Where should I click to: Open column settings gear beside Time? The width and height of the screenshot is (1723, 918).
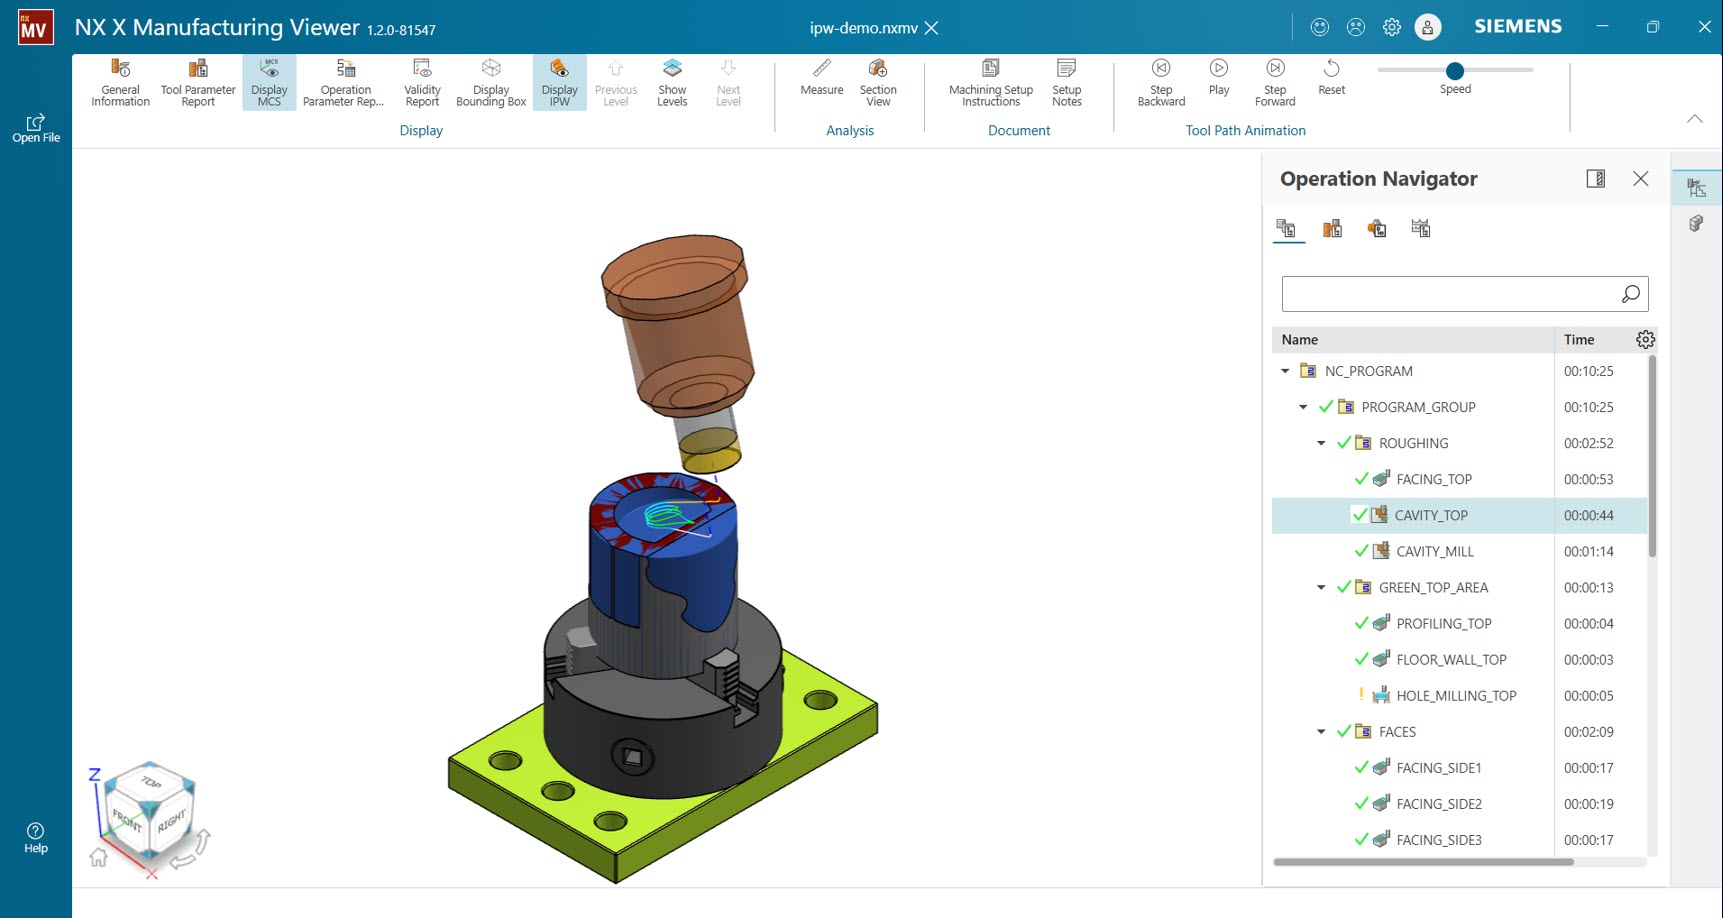tap(1645, 339)
